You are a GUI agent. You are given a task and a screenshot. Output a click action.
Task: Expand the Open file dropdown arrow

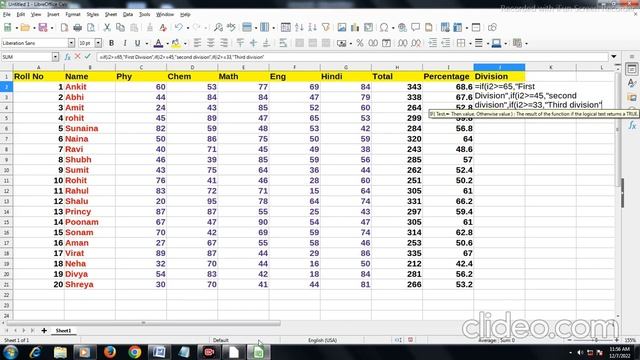(34, 28)
